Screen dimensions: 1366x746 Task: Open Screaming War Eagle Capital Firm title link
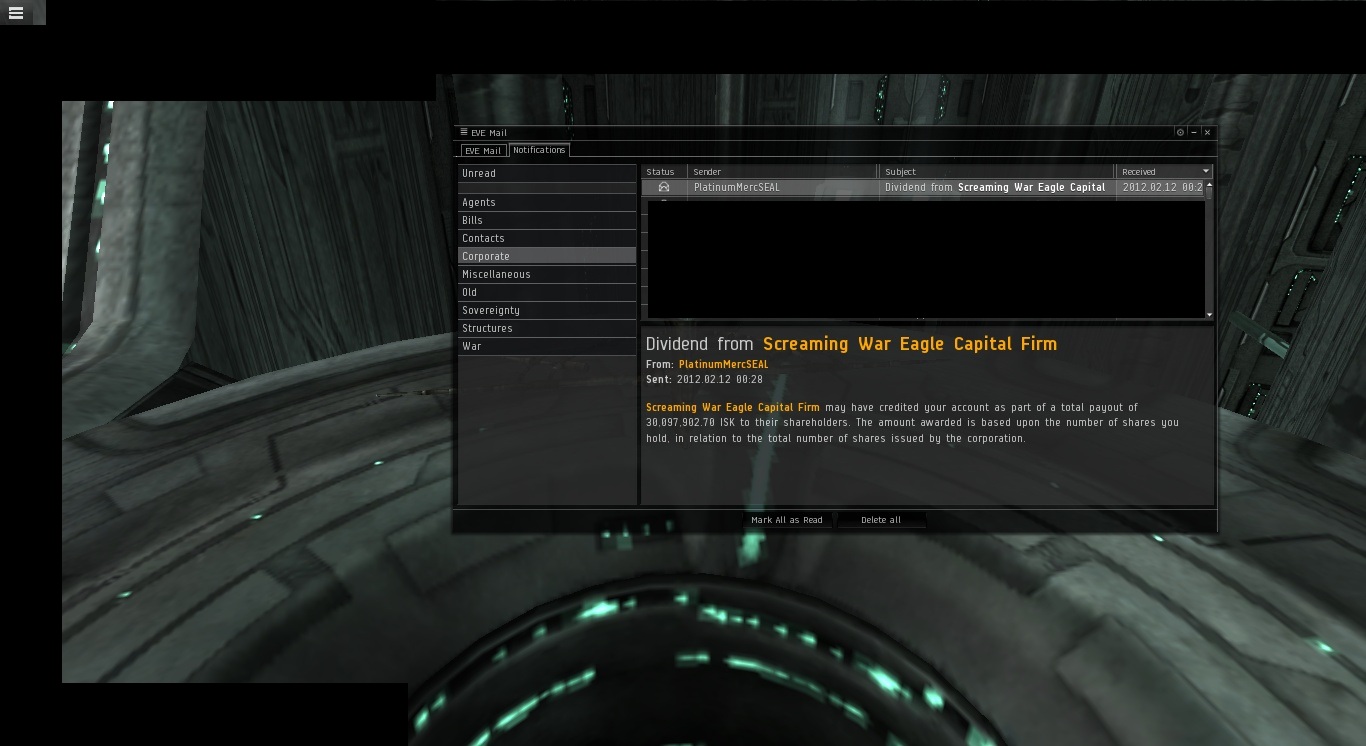(910, 344)
